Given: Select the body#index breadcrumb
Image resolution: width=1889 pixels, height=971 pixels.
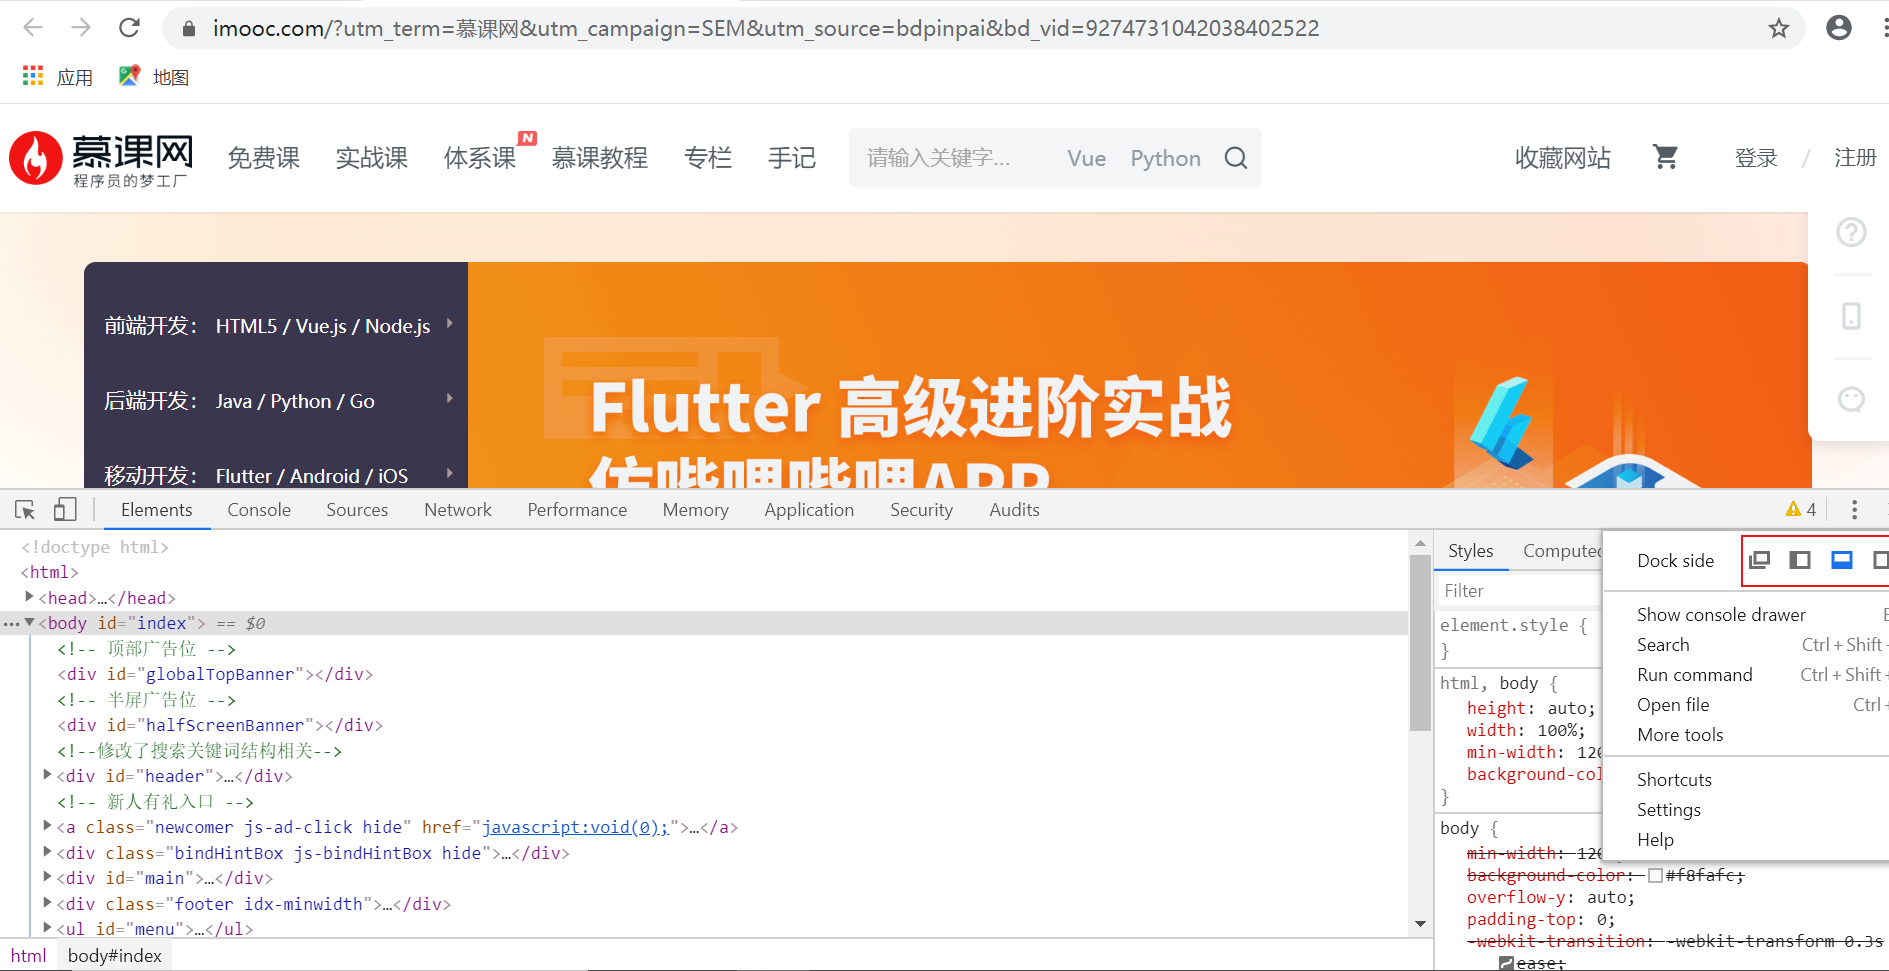Looking at the screenshot, I should 115,955.
